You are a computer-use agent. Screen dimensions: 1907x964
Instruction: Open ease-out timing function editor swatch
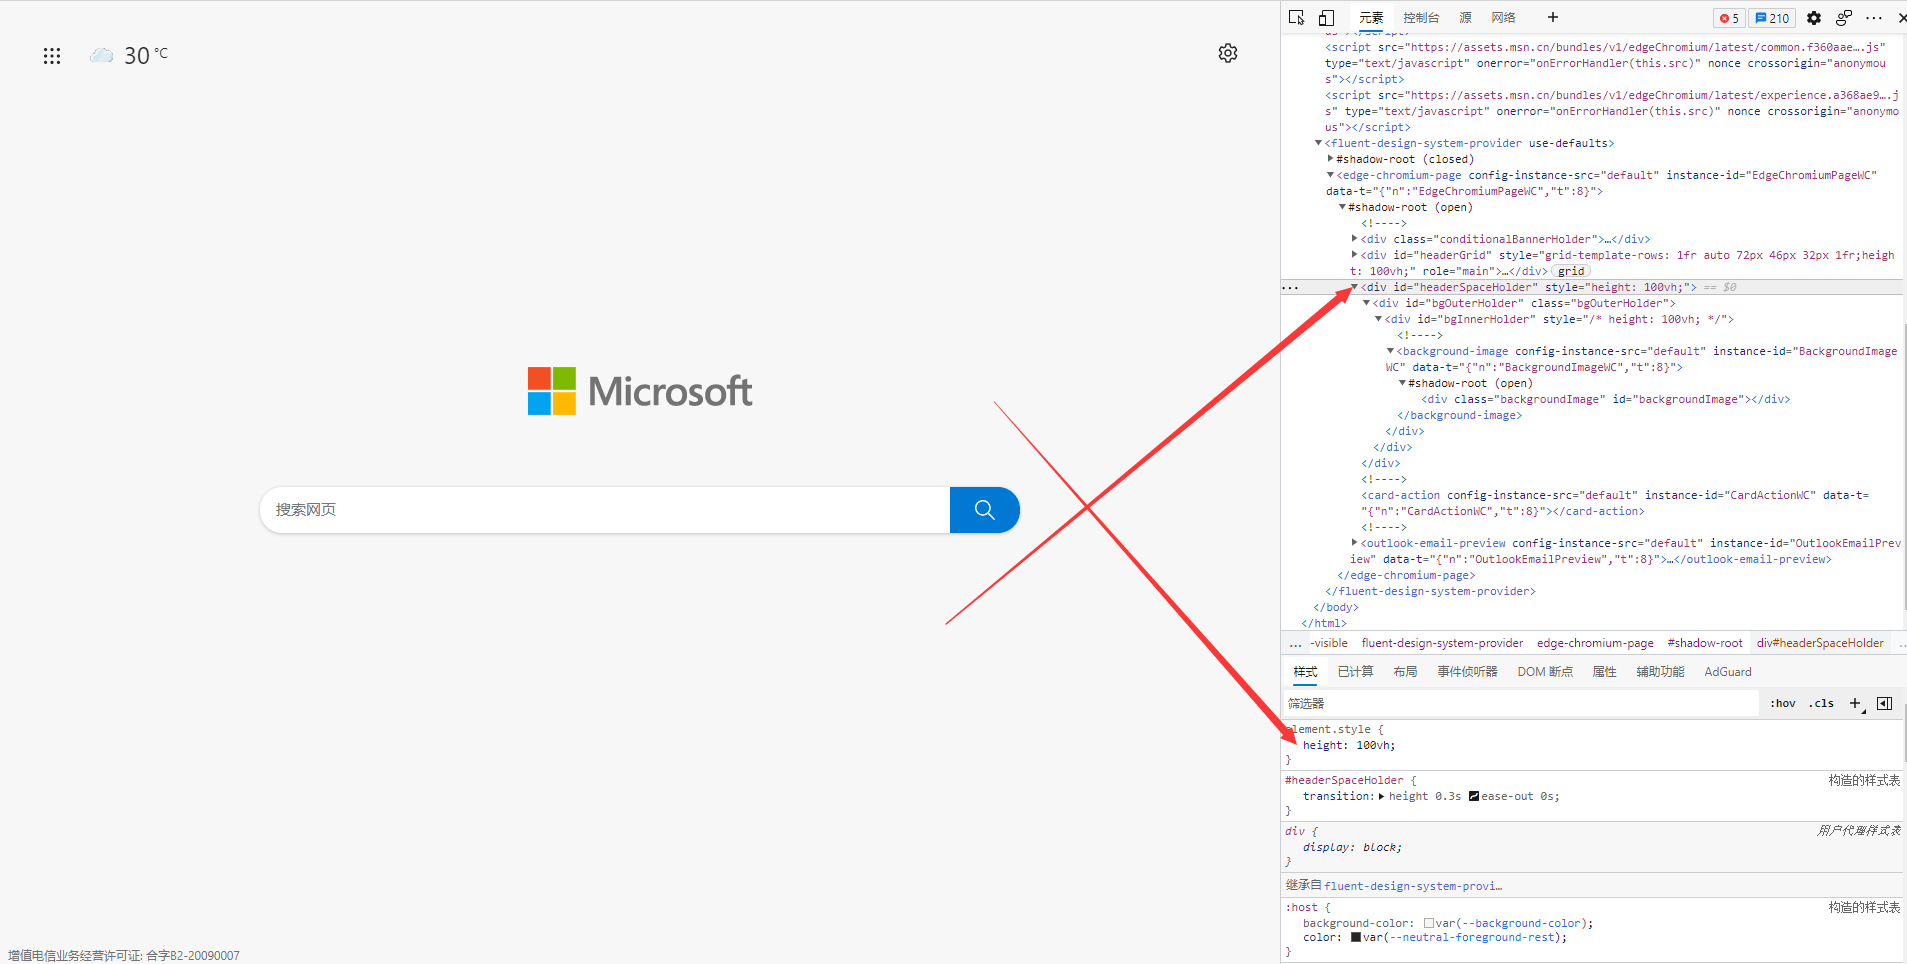click(x=1474, y=797)
